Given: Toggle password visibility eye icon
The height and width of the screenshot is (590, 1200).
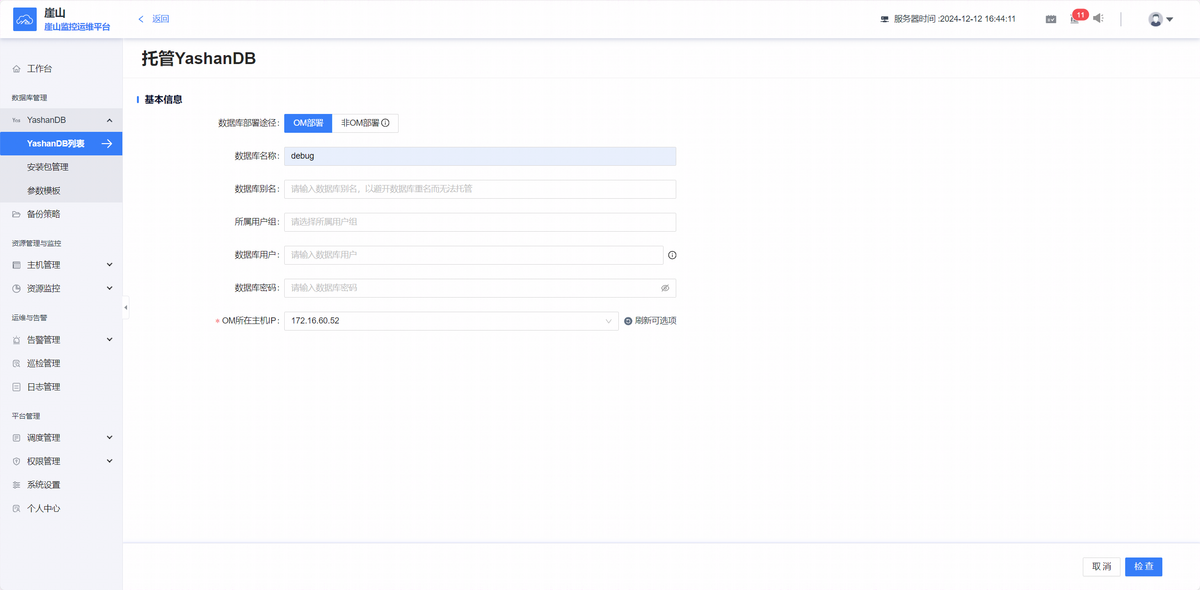Looking at the screenshot, I should pyautogui.click(x=665, y=288).
